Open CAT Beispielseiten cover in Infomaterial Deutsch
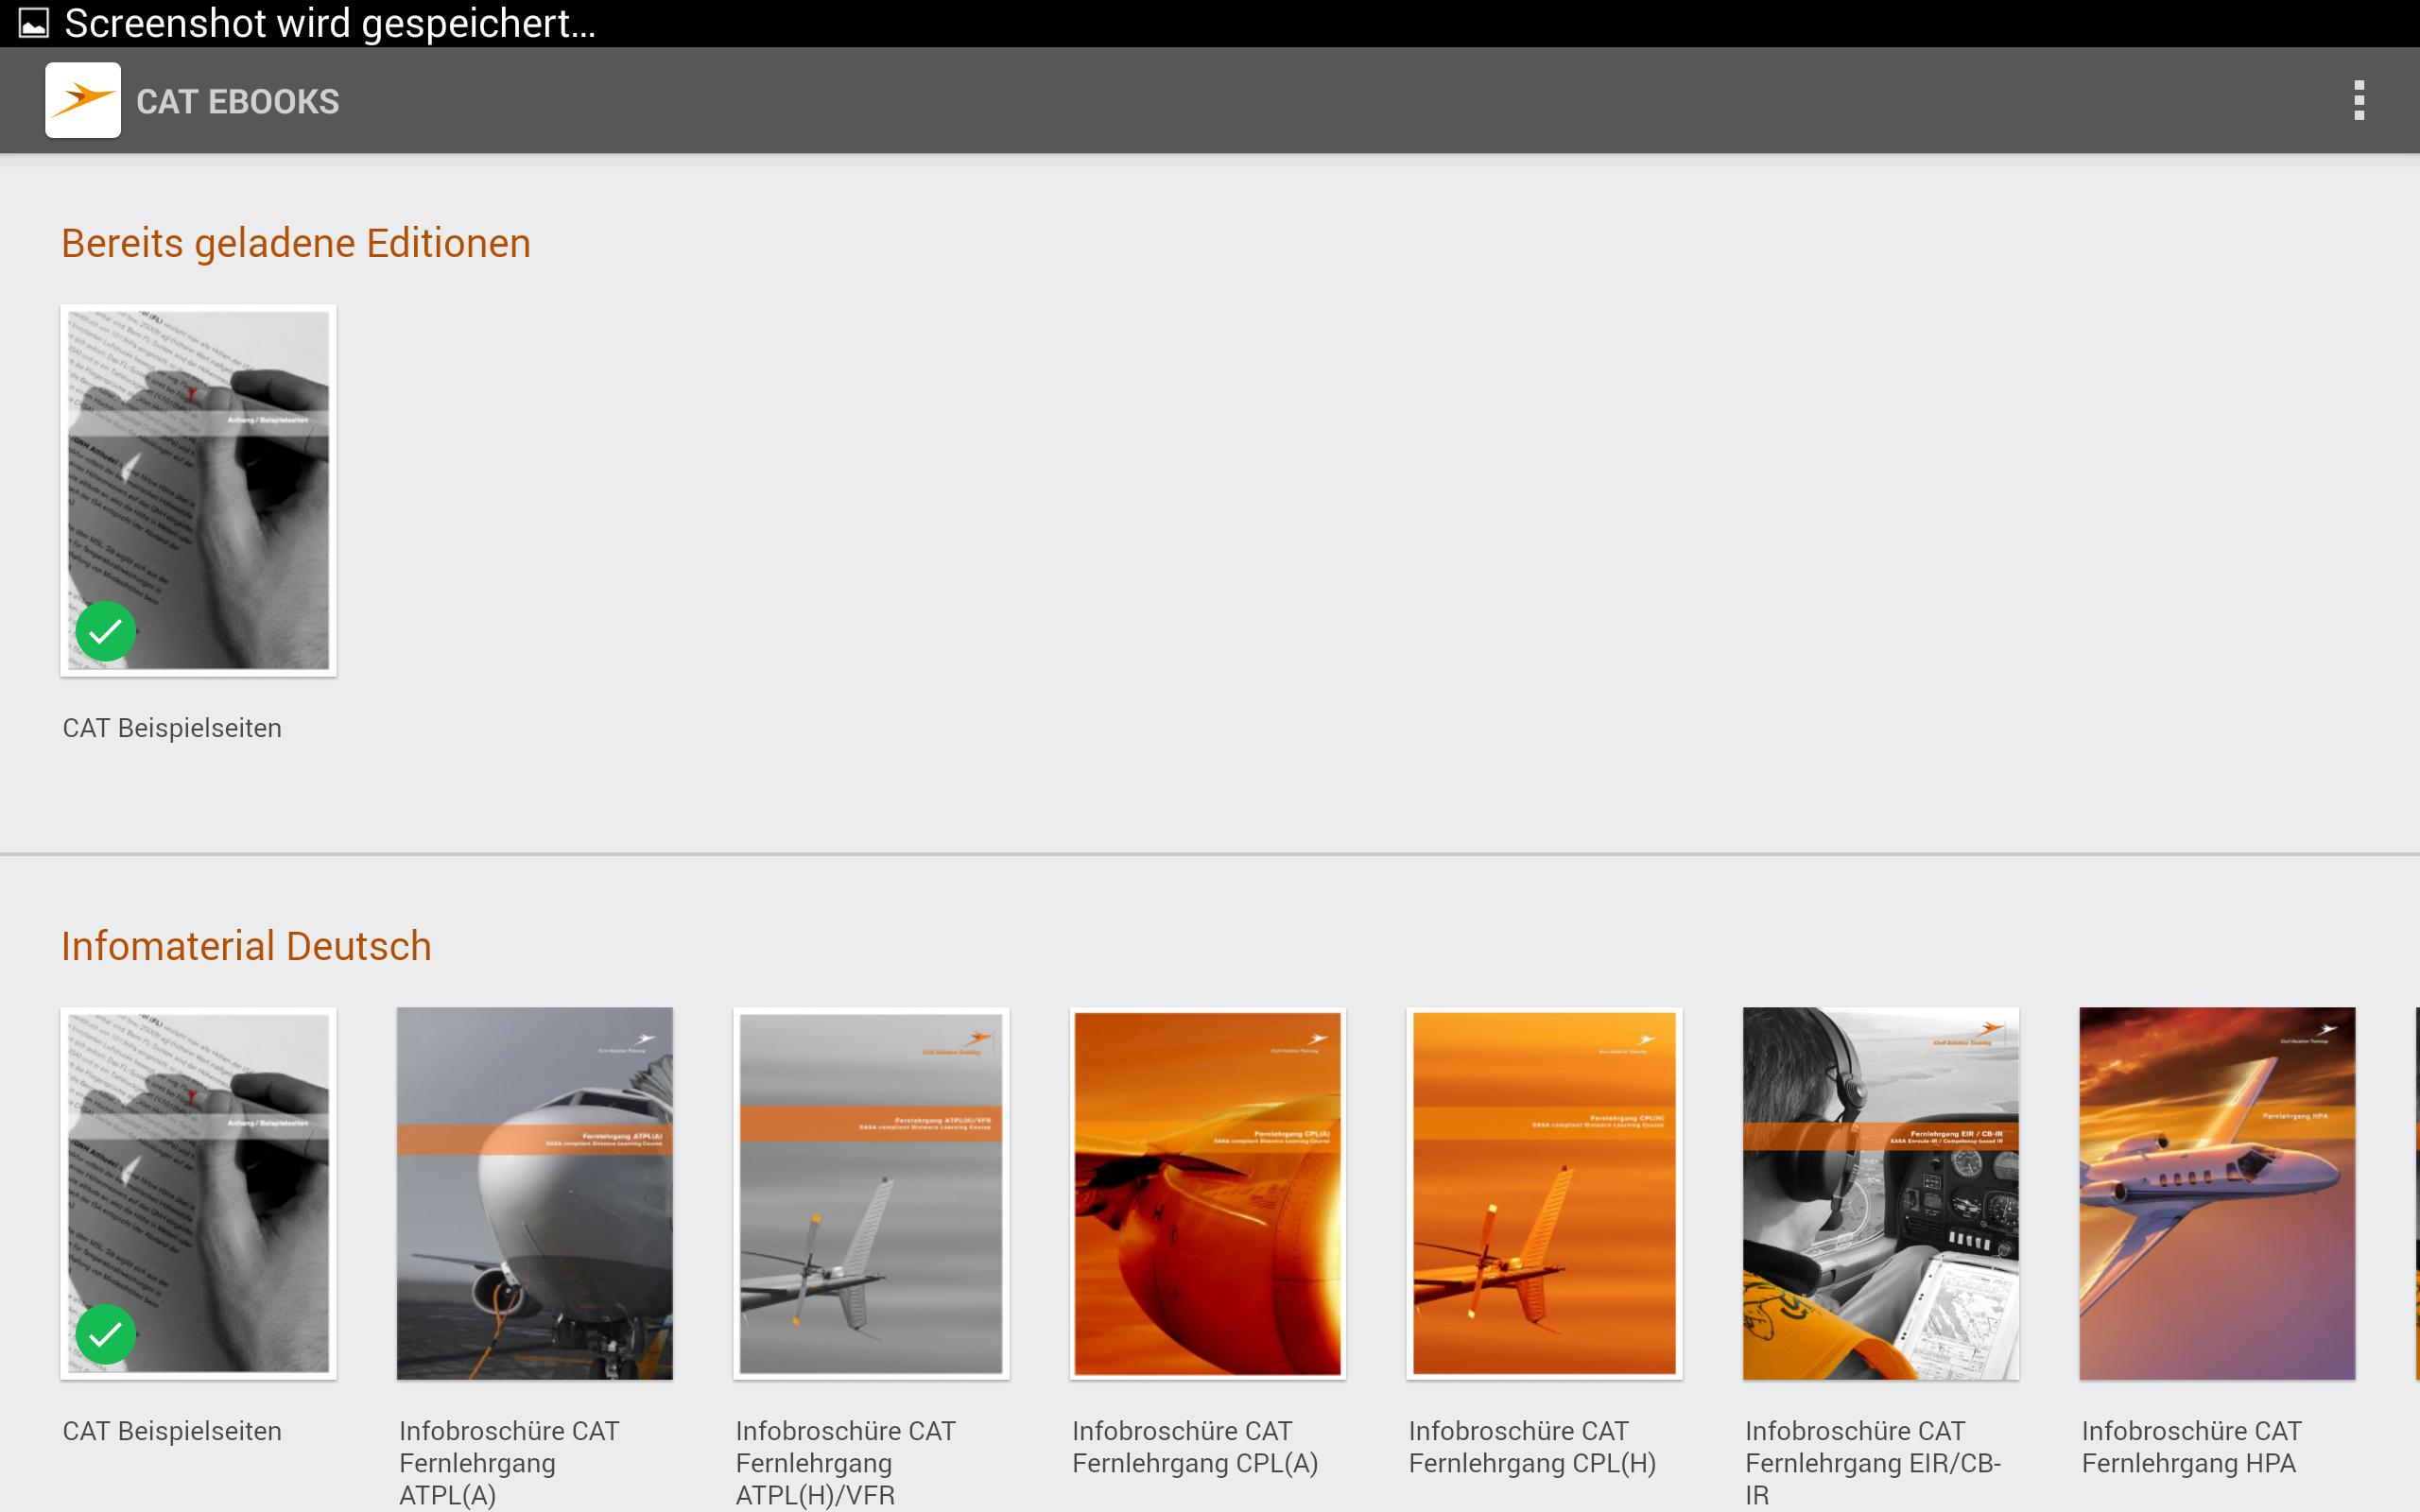Image resolution: width=2420 pixels, height=1512 pixels. (198, 1193)
